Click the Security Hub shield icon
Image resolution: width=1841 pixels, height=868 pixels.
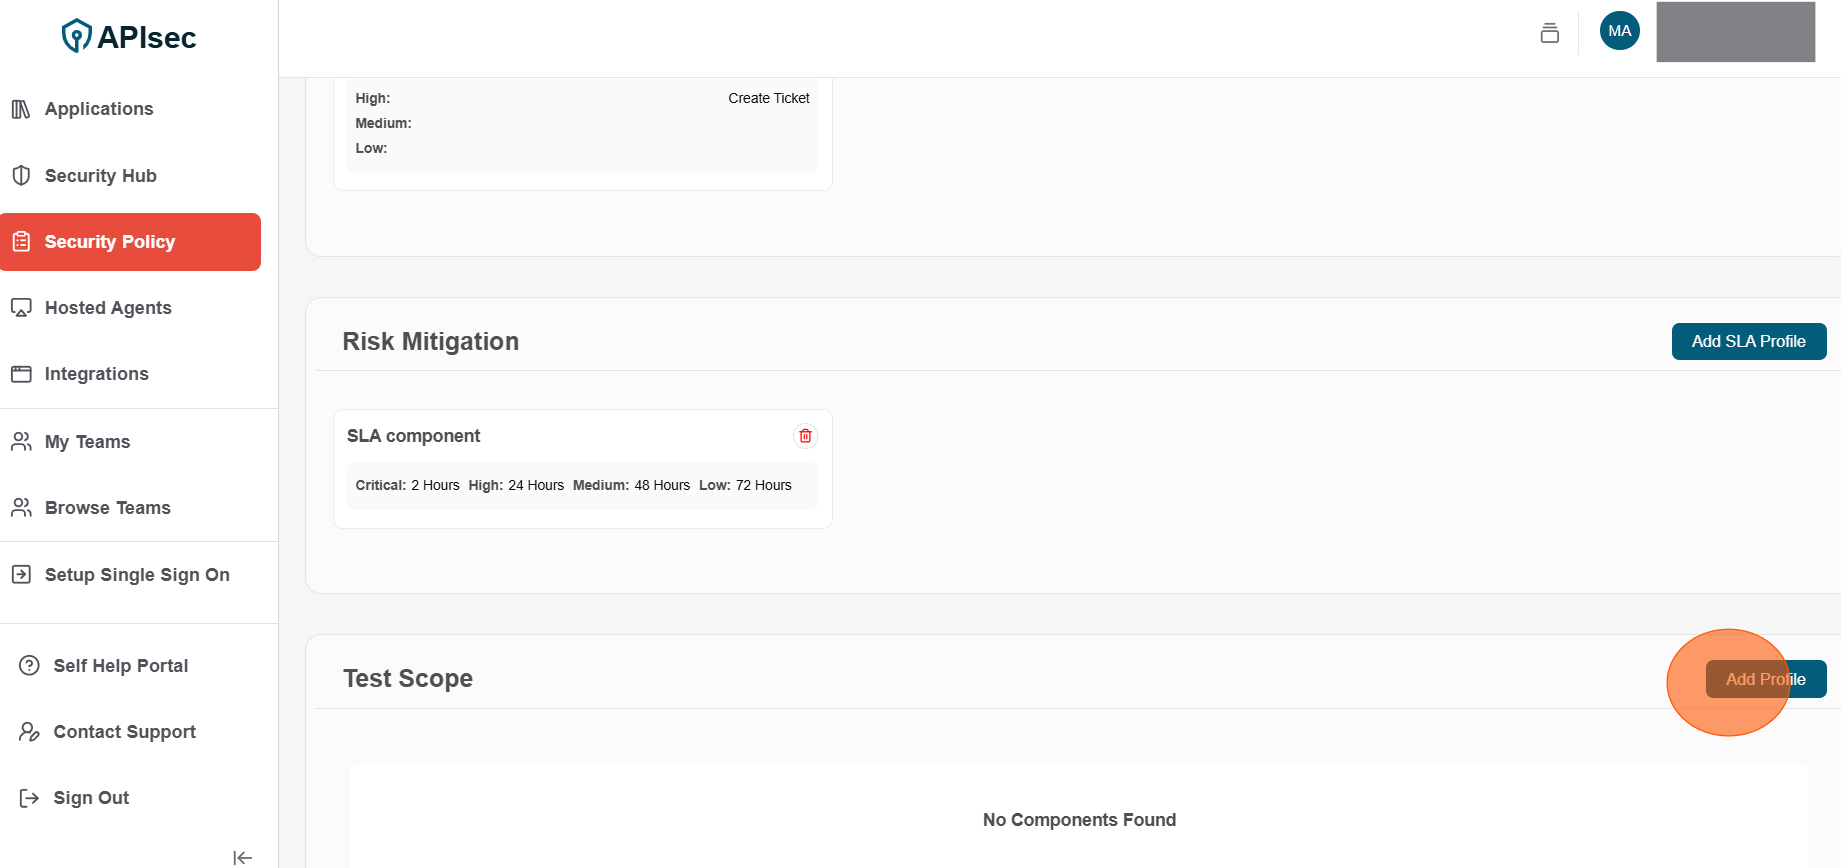(21, 176)
